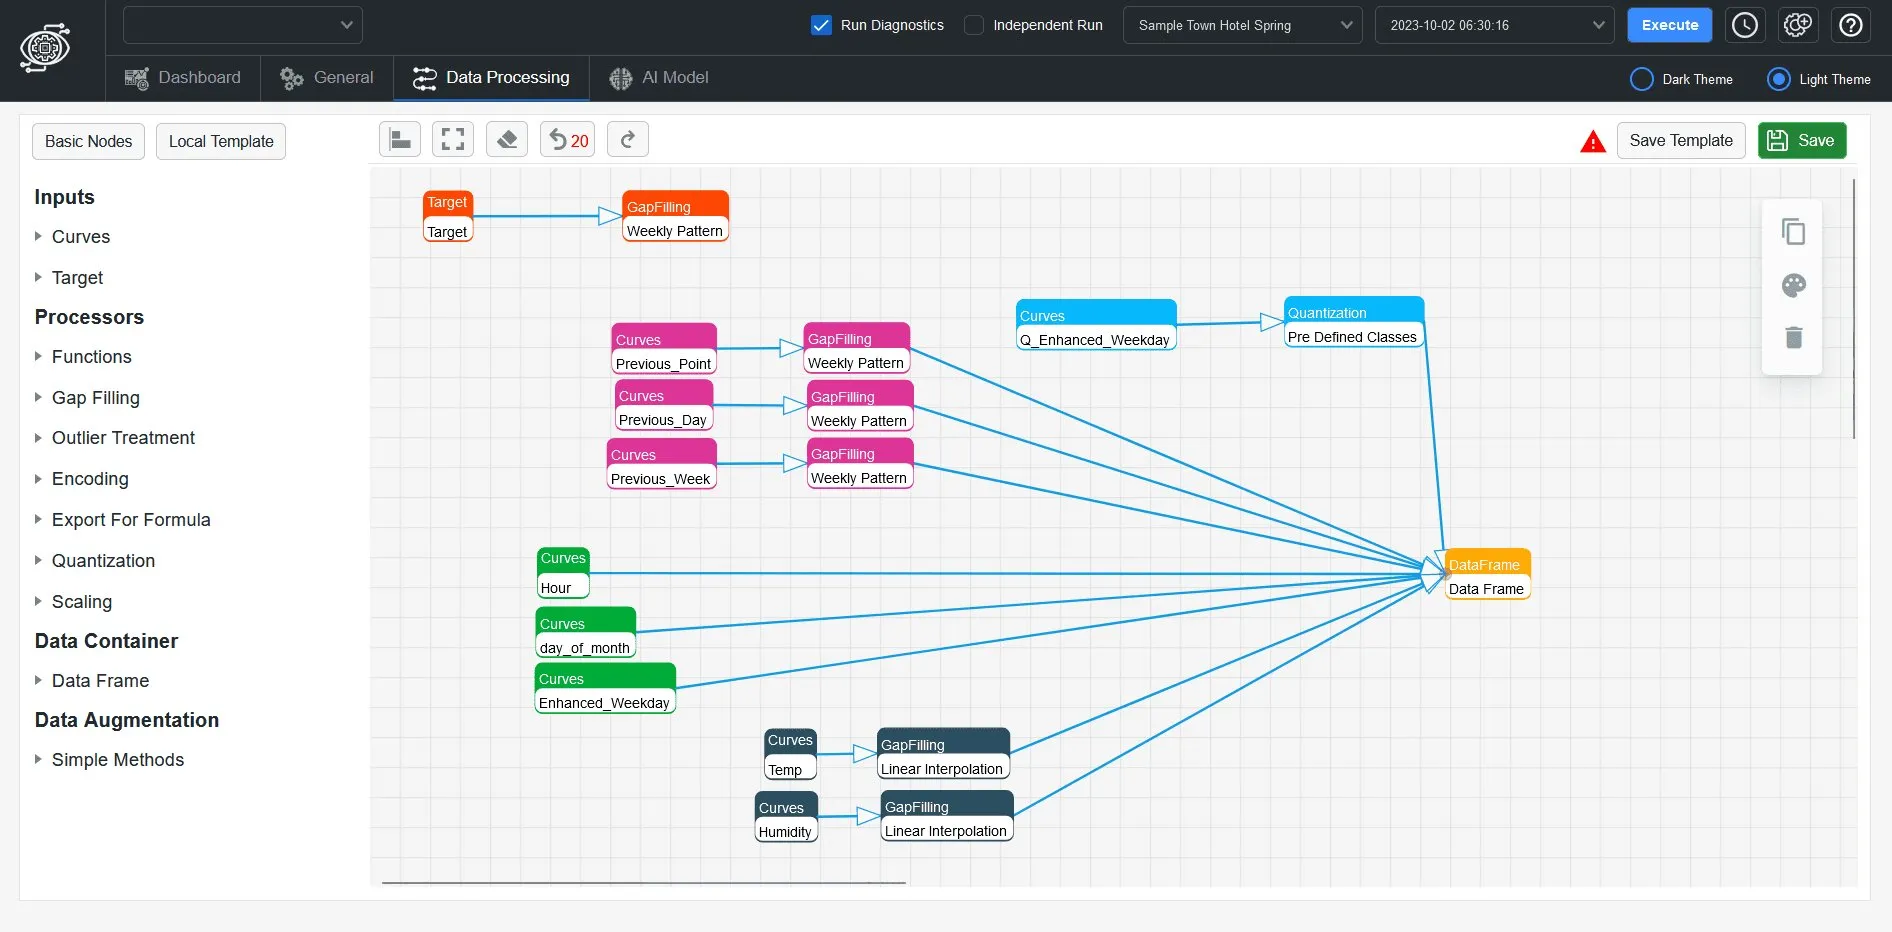1892x932 pixels.
Task: Click the green Save button
Action: click(x=1802, y=140)
